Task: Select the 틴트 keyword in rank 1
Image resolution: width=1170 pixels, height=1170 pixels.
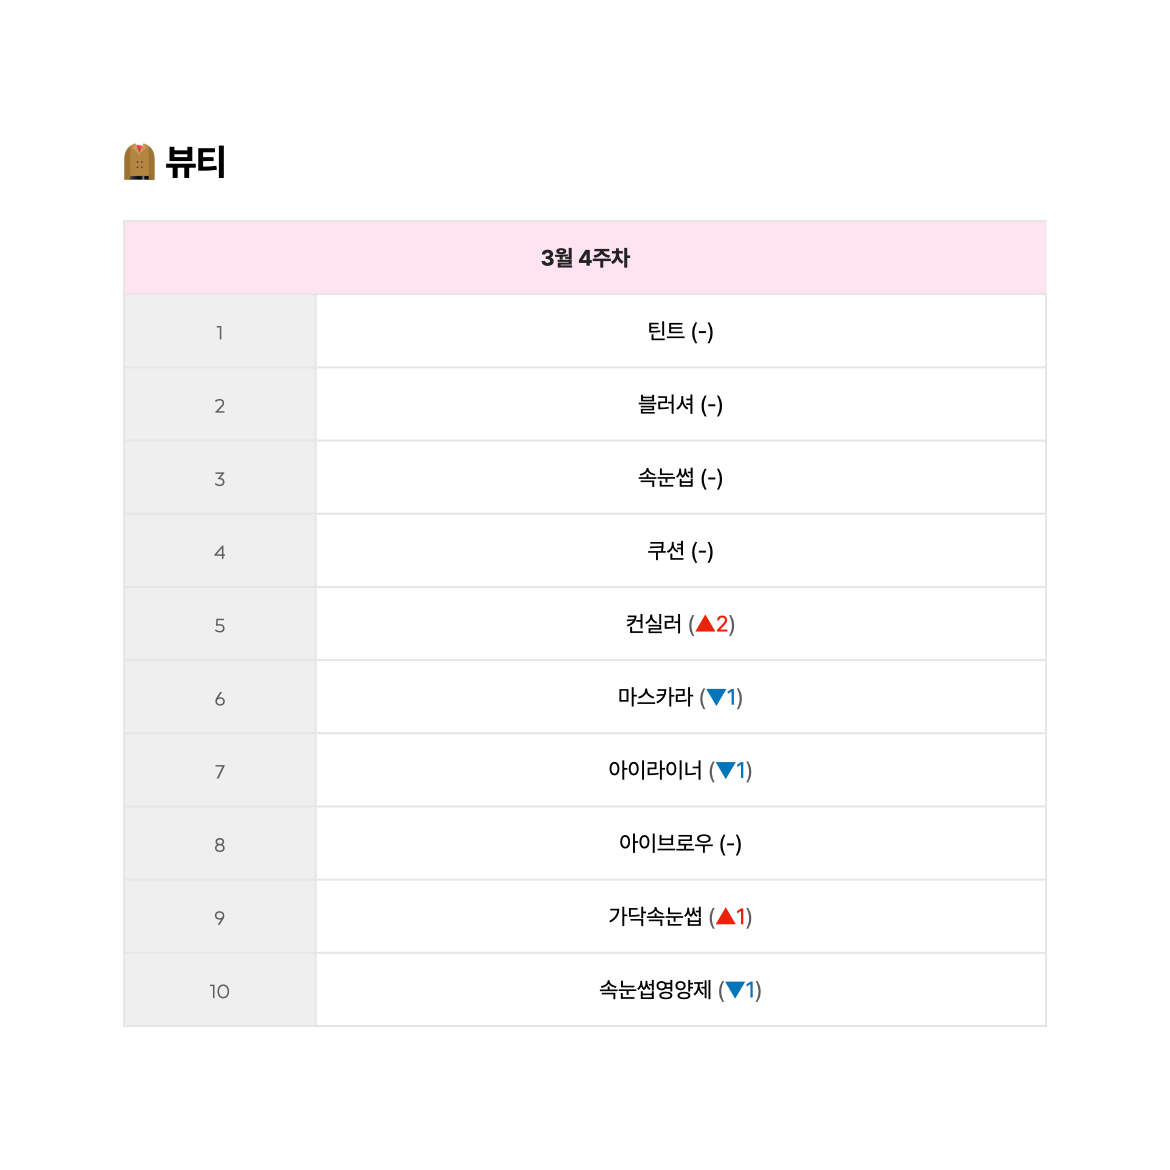Action: (x=666, y=331)
